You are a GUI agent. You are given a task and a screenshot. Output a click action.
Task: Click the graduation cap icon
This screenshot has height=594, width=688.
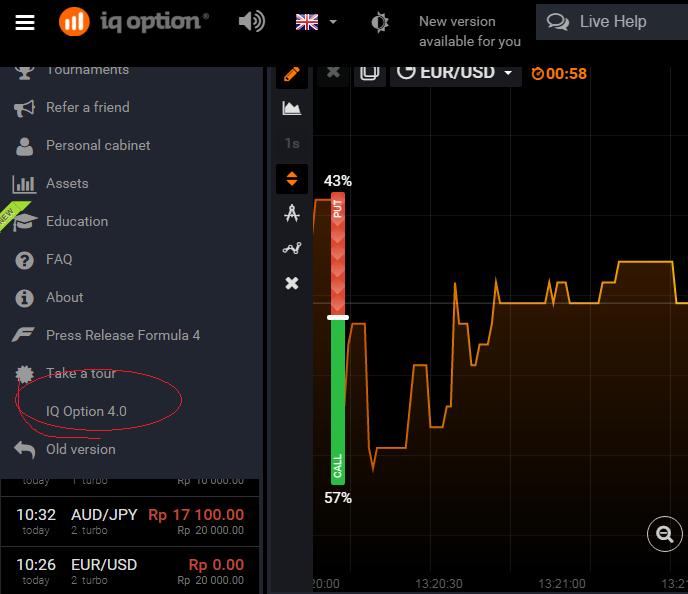pyautogui.click(x=25, y=222)
